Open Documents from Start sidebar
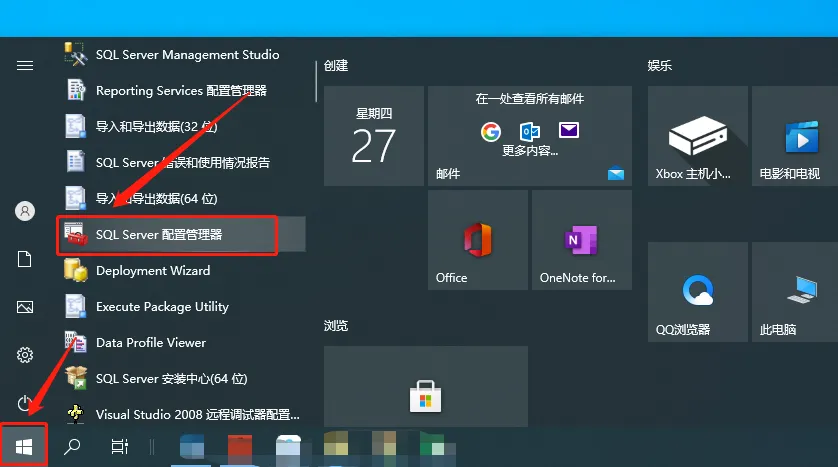838x467 pixels. pos(25,259)
